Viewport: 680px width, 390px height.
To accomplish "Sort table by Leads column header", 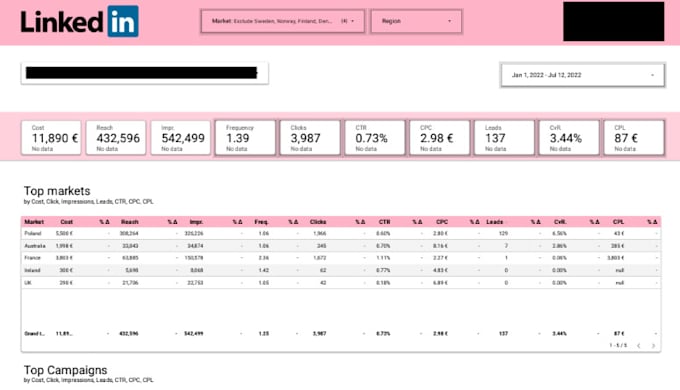I will click(x=494, y=222).
